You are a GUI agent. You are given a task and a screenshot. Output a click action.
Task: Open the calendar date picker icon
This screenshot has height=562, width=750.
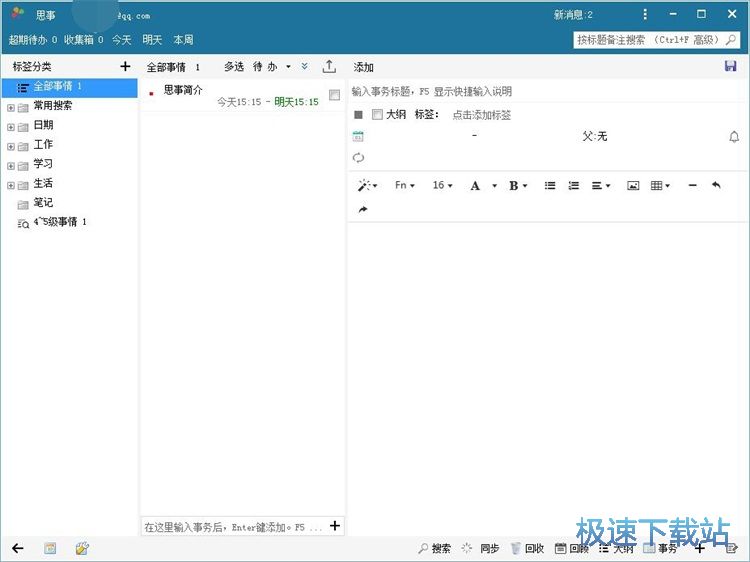358,136
